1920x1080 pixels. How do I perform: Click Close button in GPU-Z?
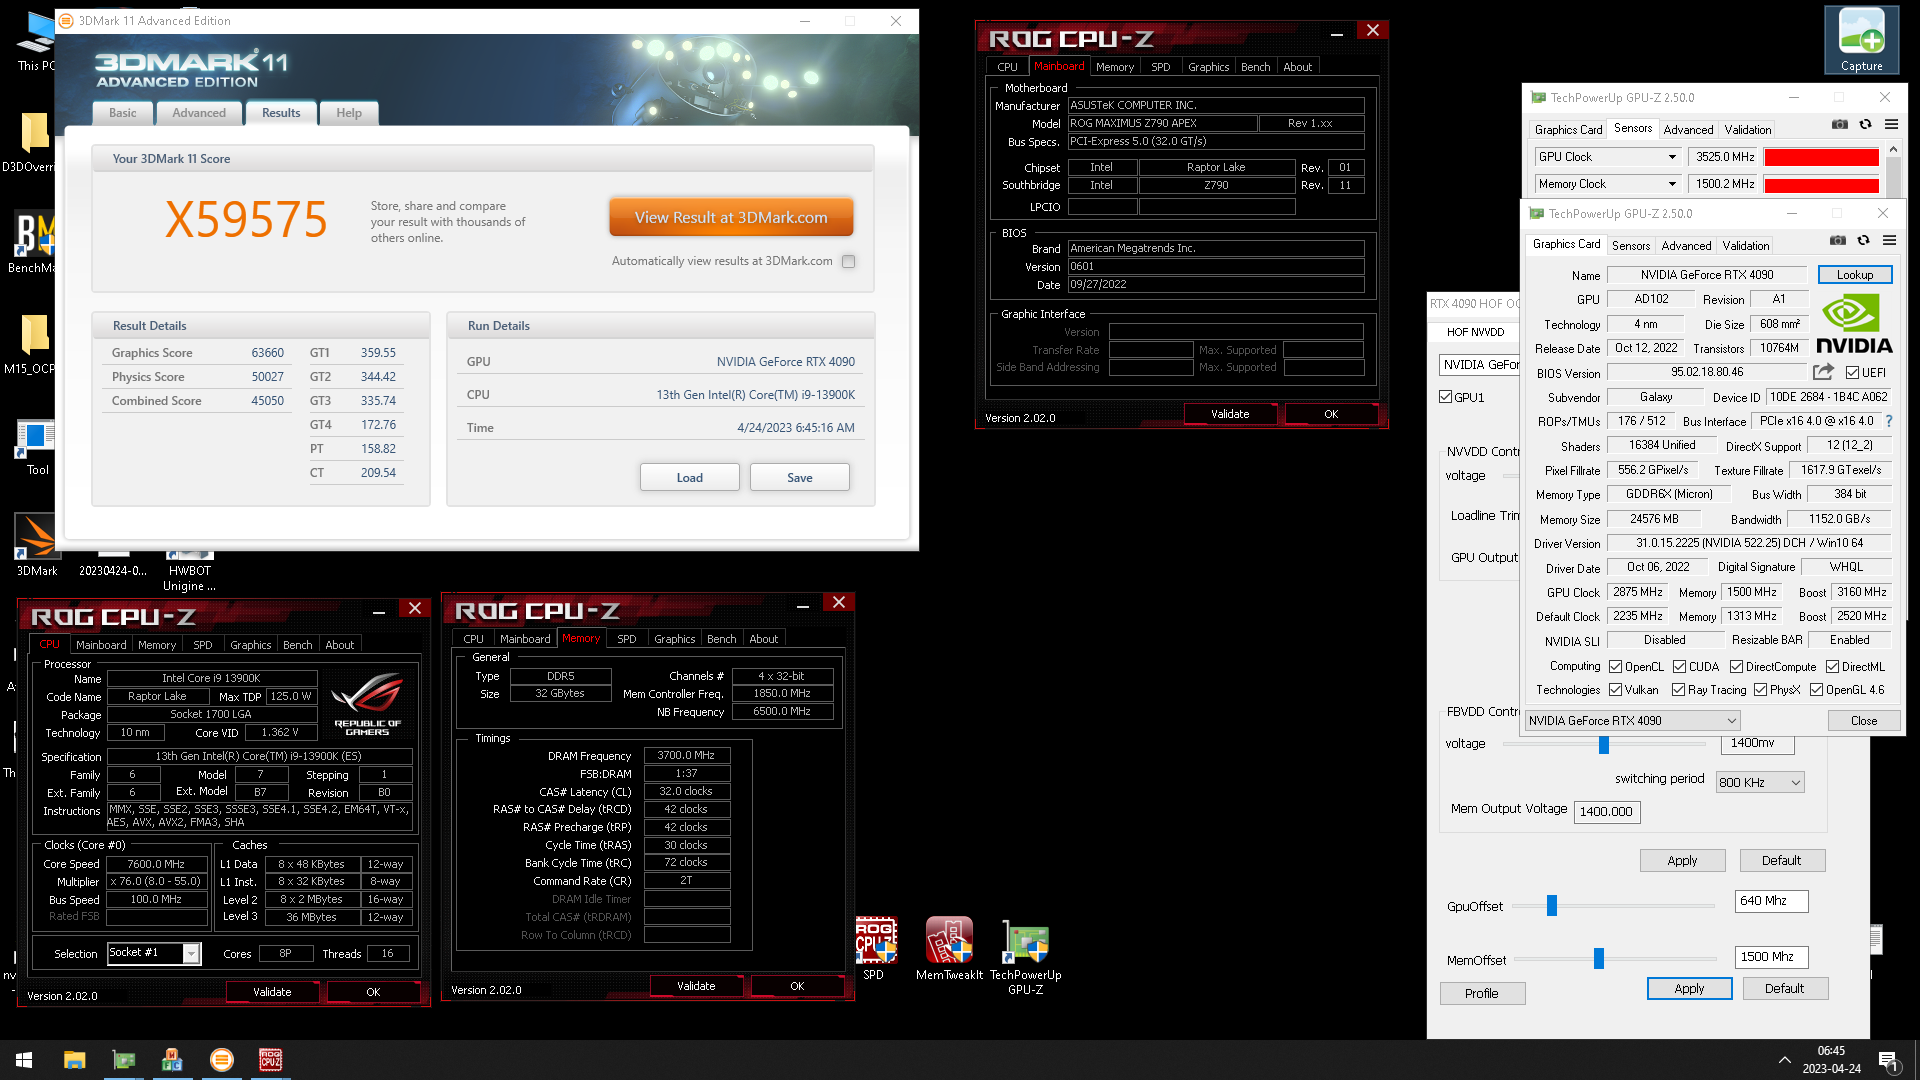[1864, 721]
